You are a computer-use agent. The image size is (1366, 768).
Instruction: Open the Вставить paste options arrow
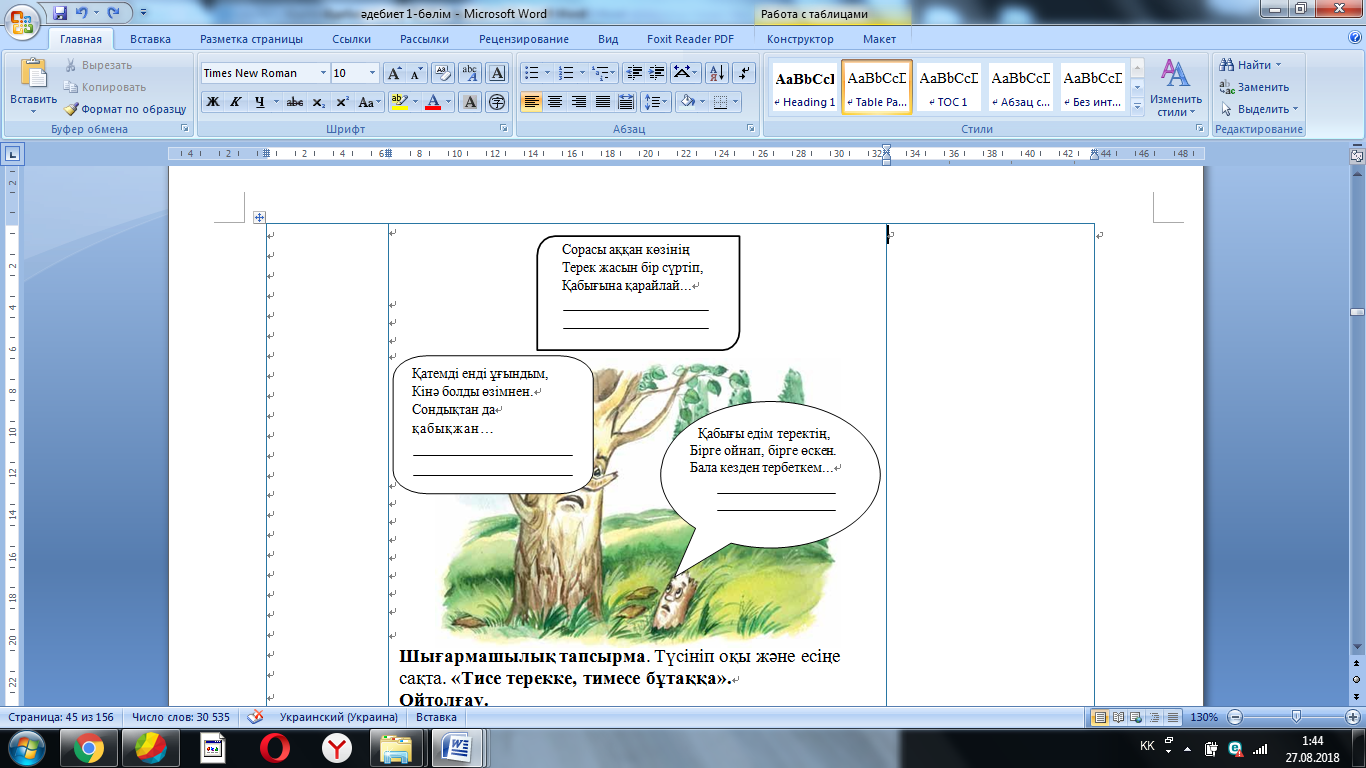pyautogui.click(x=34, y=112)
